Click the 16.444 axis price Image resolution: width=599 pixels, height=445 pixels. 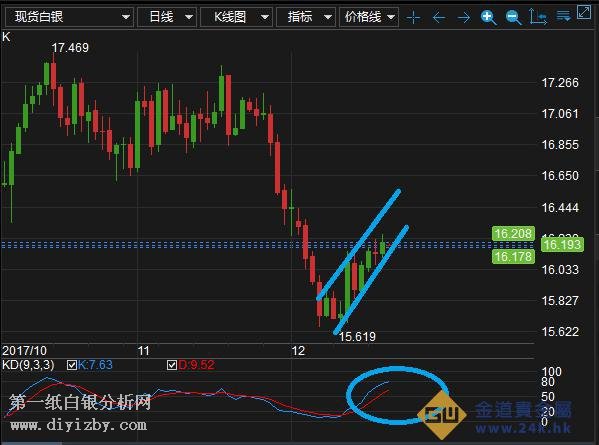point(560,208)
